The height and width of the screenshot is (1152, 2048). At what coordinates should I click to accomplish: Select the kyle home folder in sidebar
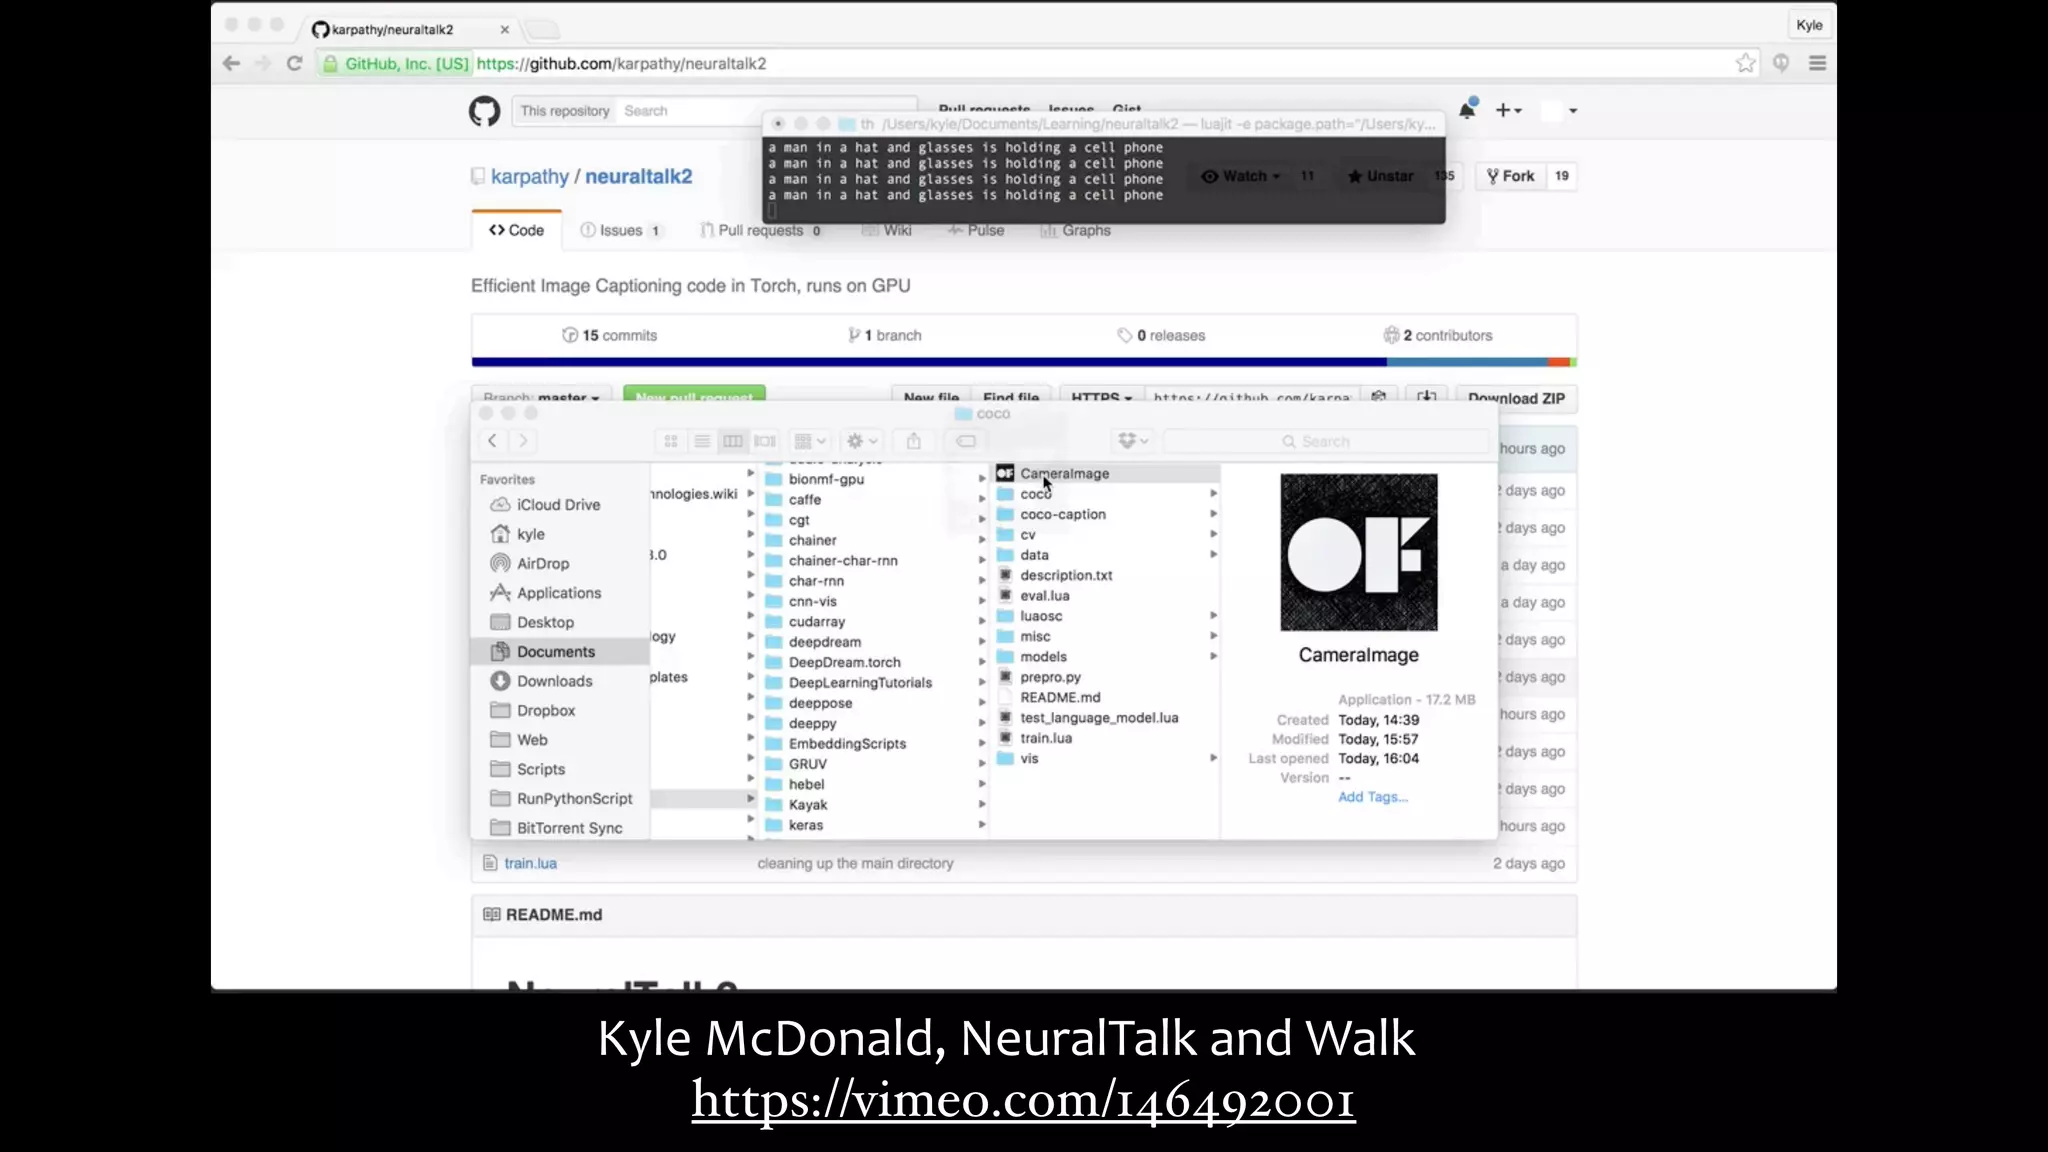coord(531,534)
